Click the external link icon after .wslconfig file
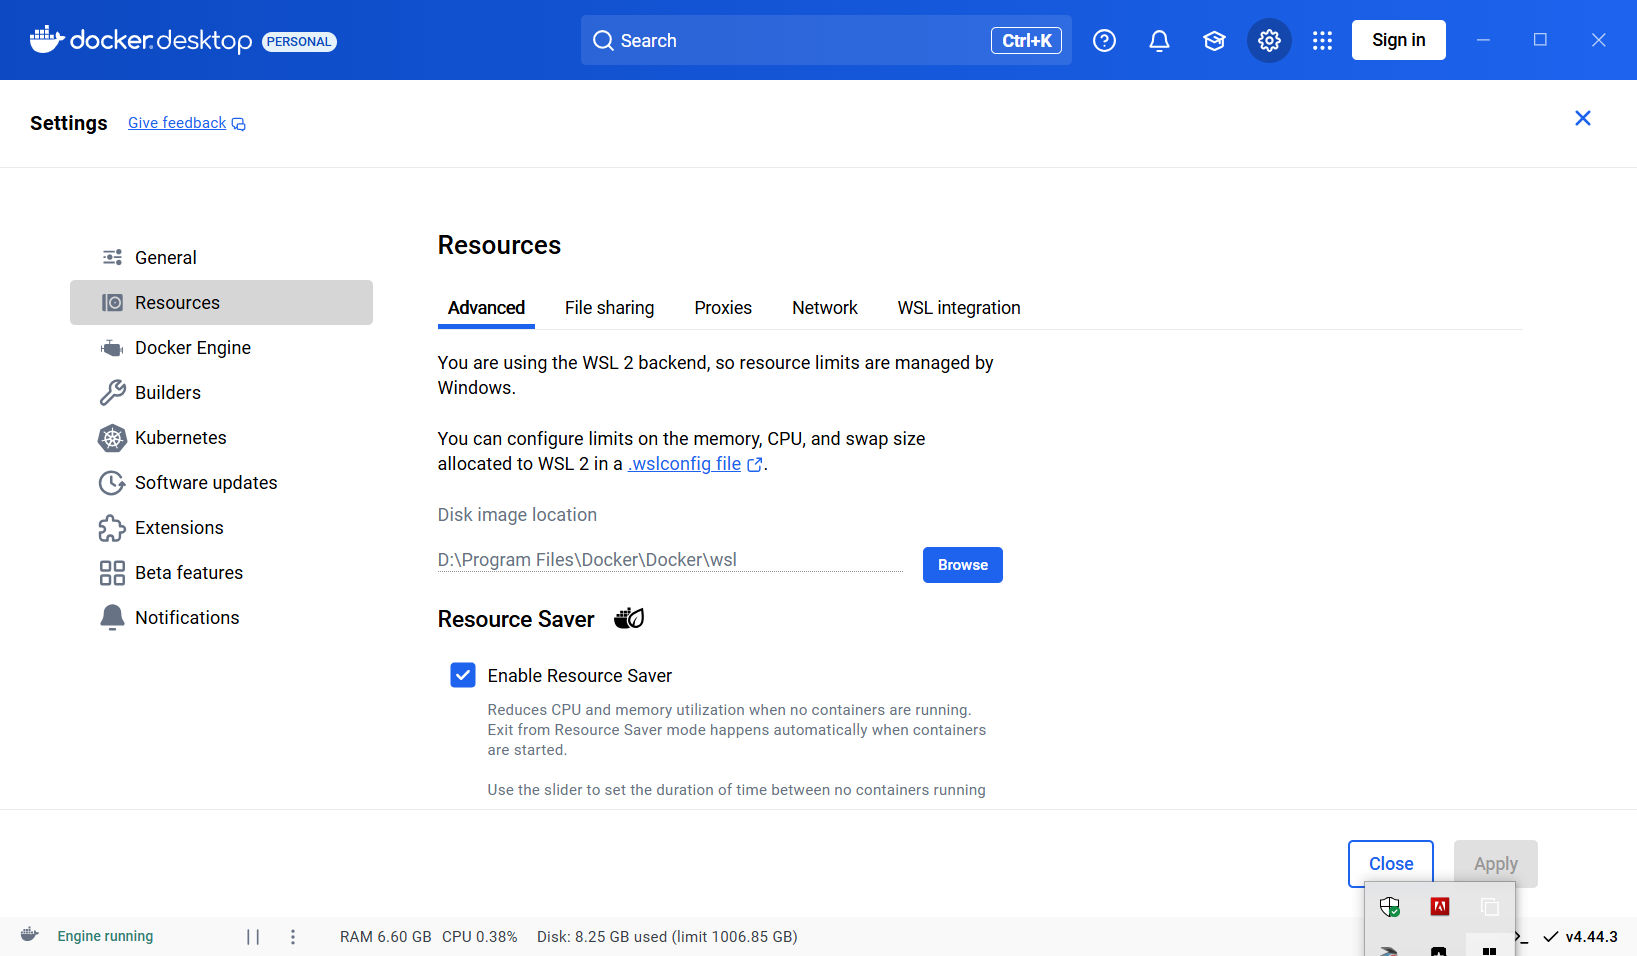 (755, 465)
